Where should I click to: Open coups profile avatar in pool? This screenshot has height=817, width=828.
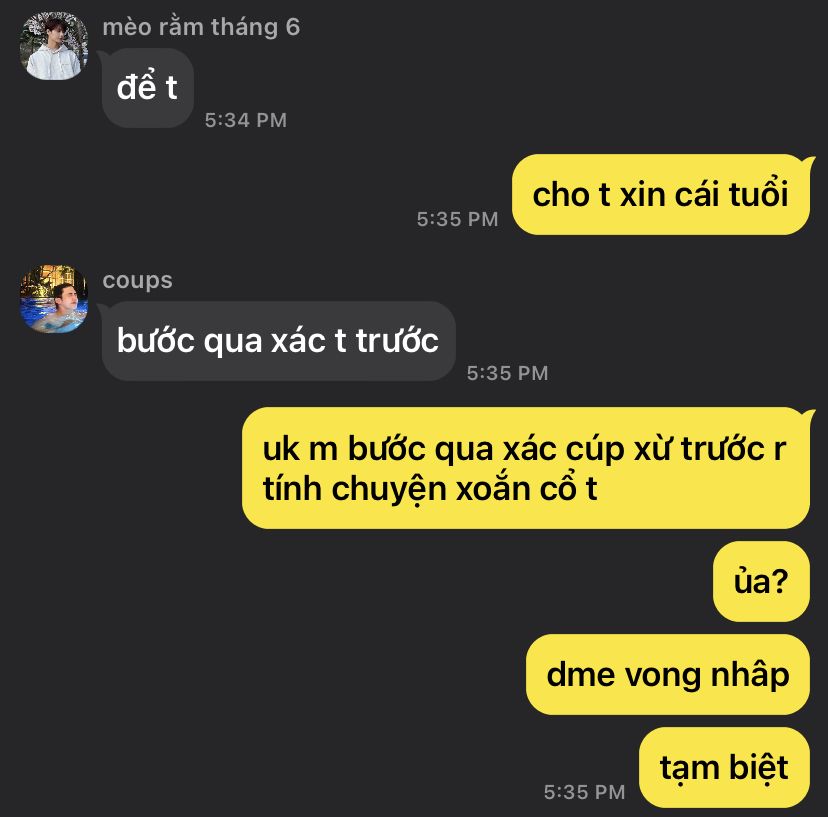pyautogui.click(x=54, y=299)
